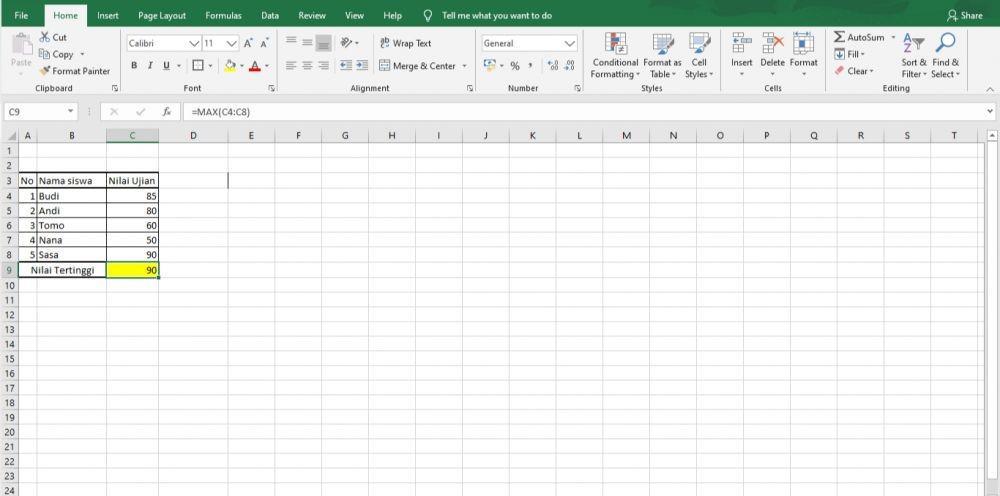Image resolution: width=1000 pixels, height=496 pixels.
Task: Apply the Fill Color bucket
Action: [230, 66]
